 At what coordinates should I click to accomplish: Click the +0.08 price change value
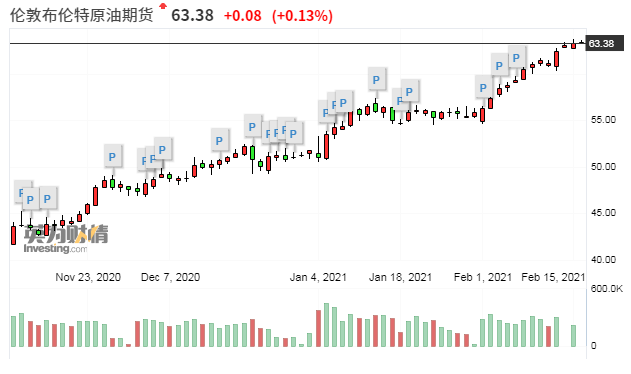pyautogui.click(x=243, y=16)
